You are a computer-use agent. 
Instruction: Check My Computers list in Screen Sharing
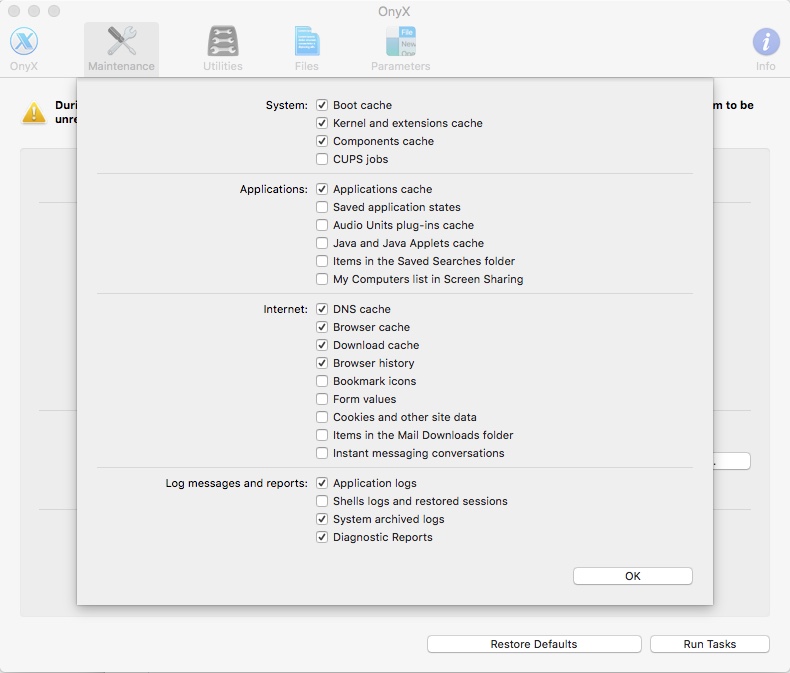(x=322, y=279)
